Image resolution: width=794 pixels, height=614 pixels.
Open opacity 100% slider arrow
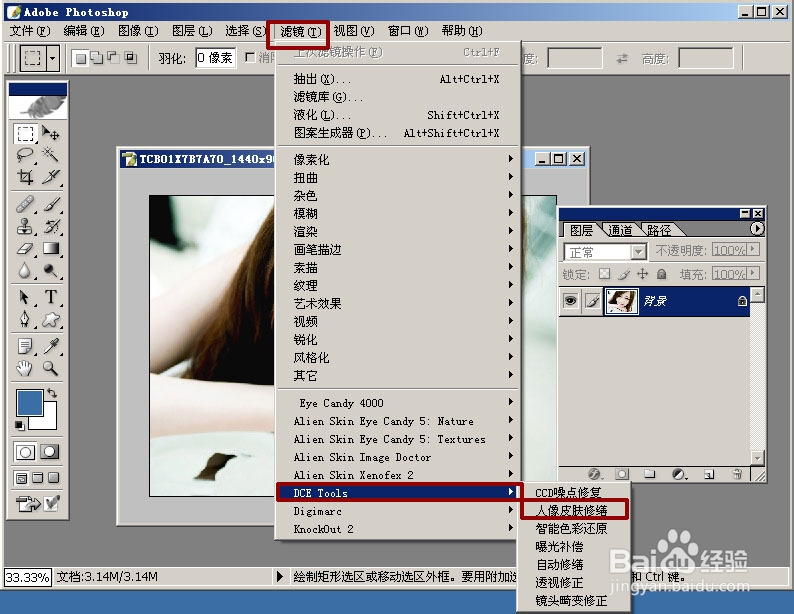(753, 250)
